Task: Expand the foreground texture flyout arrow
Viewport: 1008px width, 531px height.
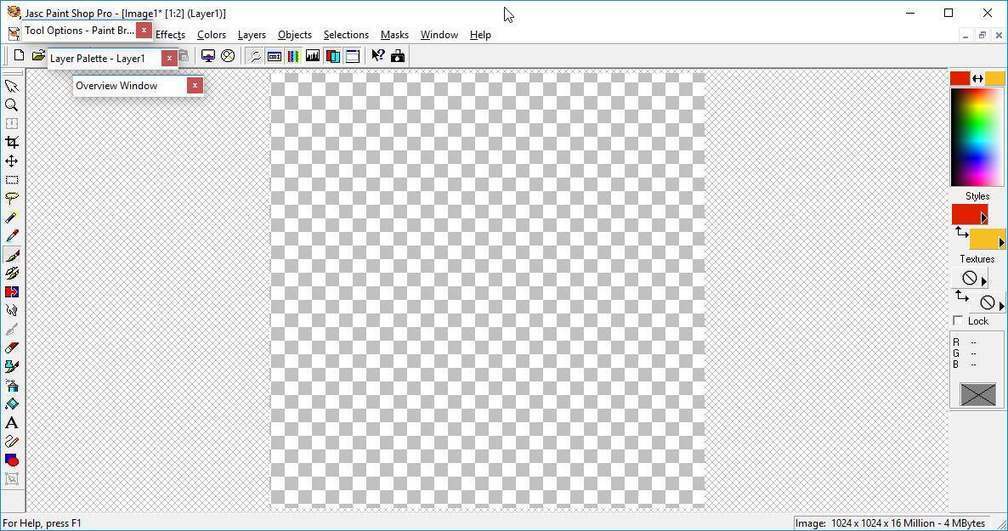Action: (984, 282)
